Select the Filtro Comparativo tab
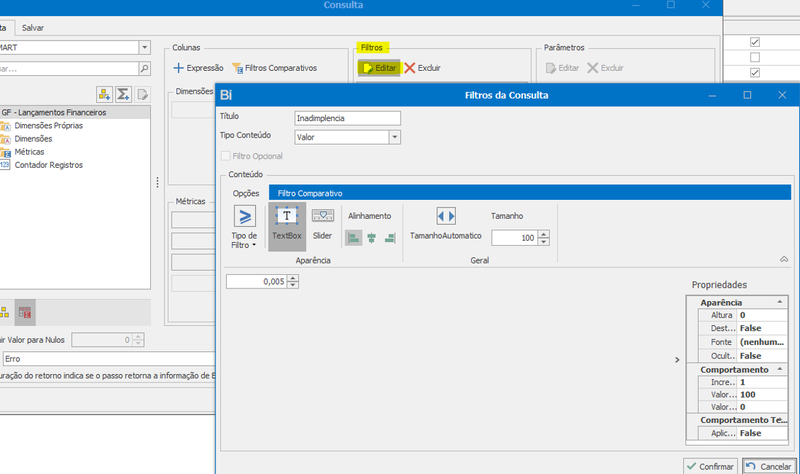Screen dimensions: 800x474 310,193
